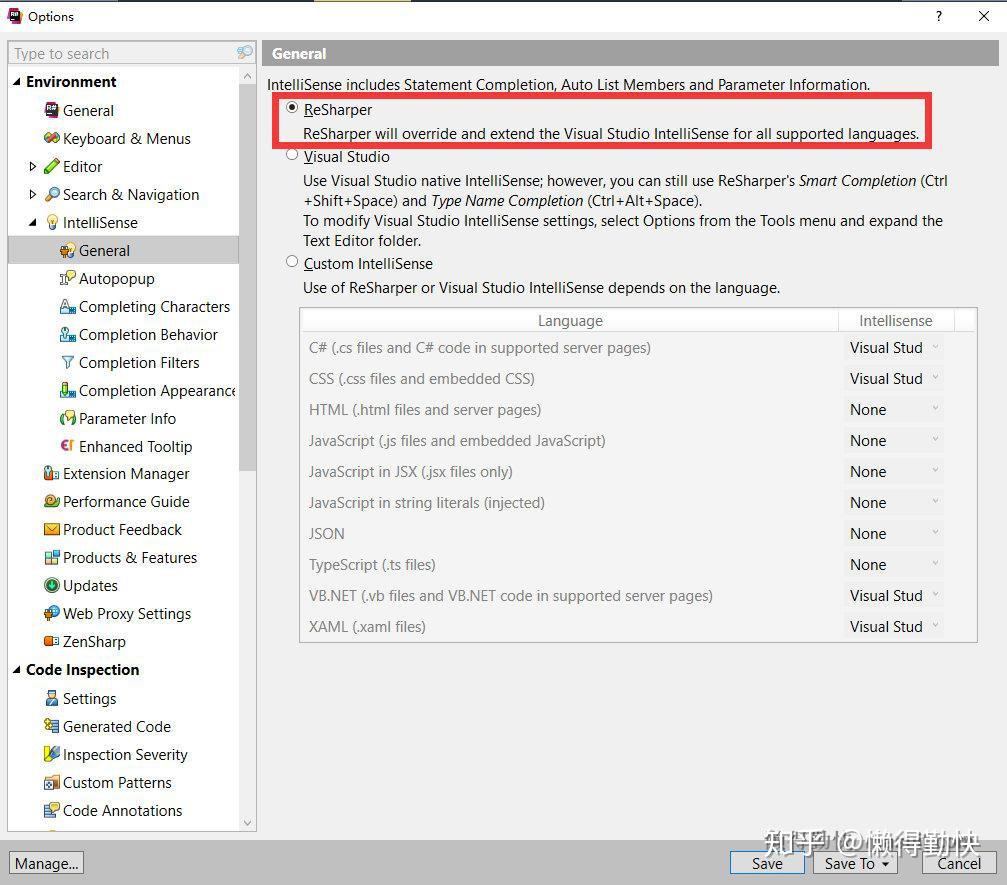Click the Manage... button

46,862
